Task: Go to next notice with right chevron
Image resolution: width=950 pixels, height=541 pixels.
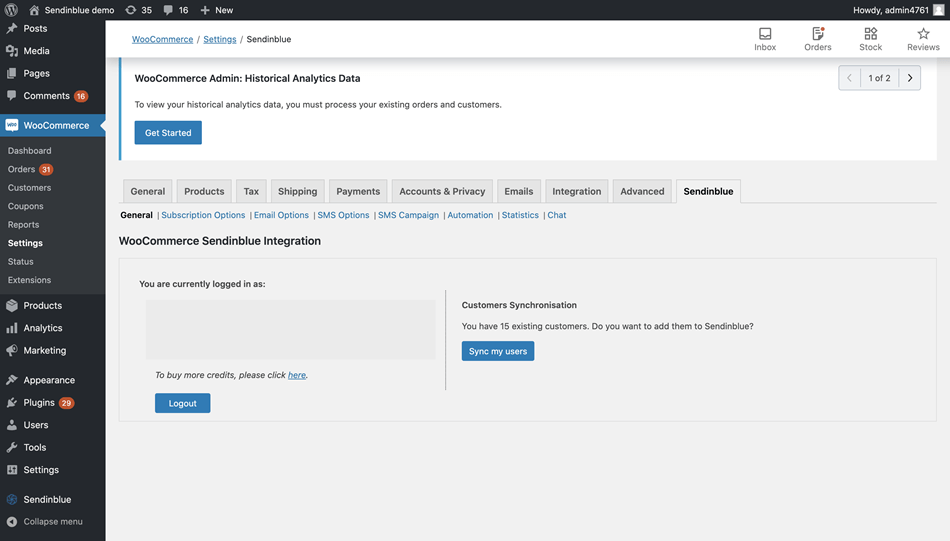Action: pos(909,78)
